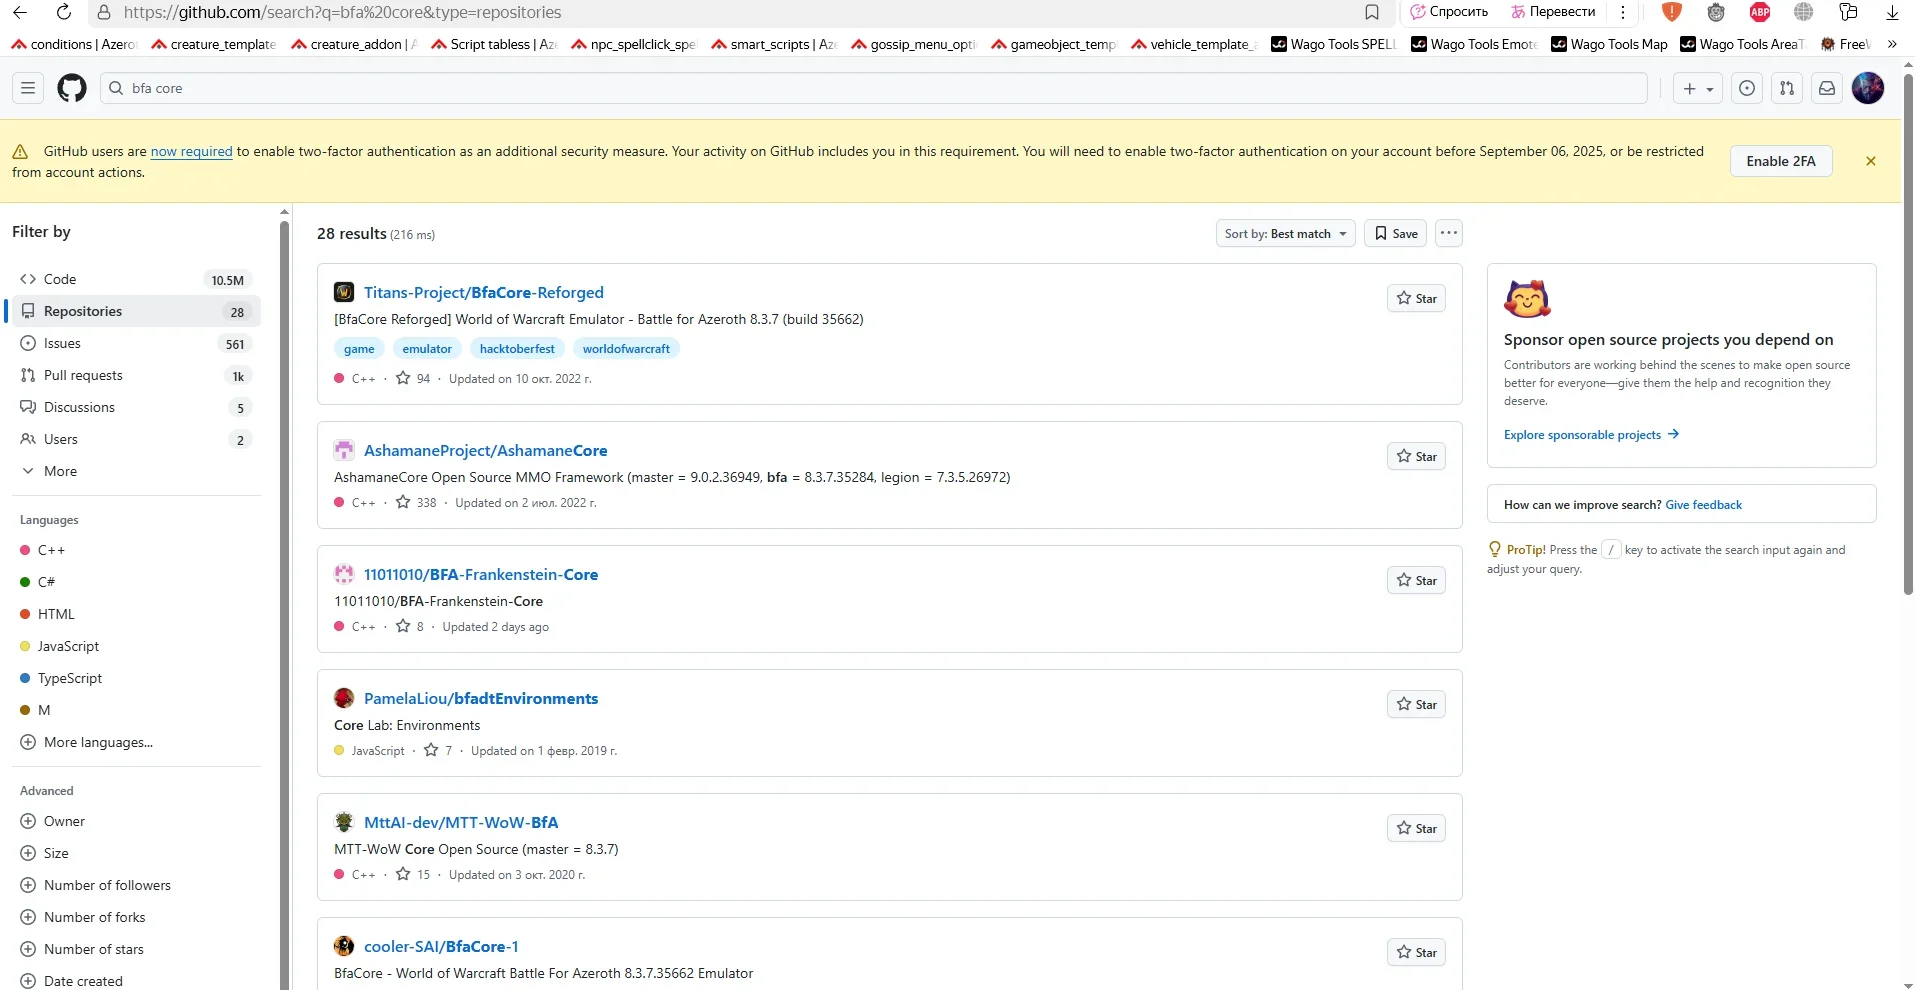Filter results by Users

pyautogui.click(x=136, y=439)
